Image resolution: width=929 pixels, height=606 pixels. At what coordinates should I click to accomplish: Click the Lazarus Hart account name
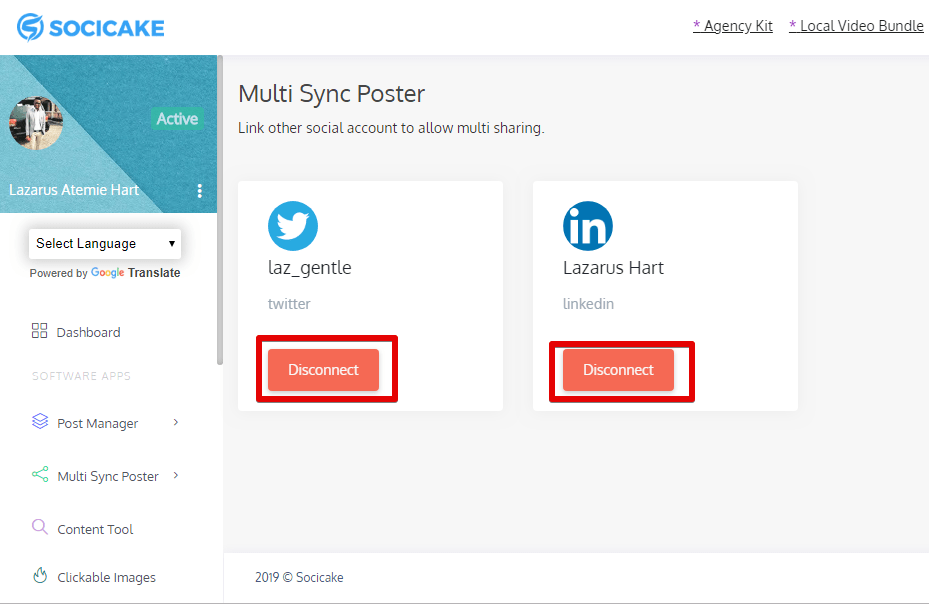(x=613, y=268)
